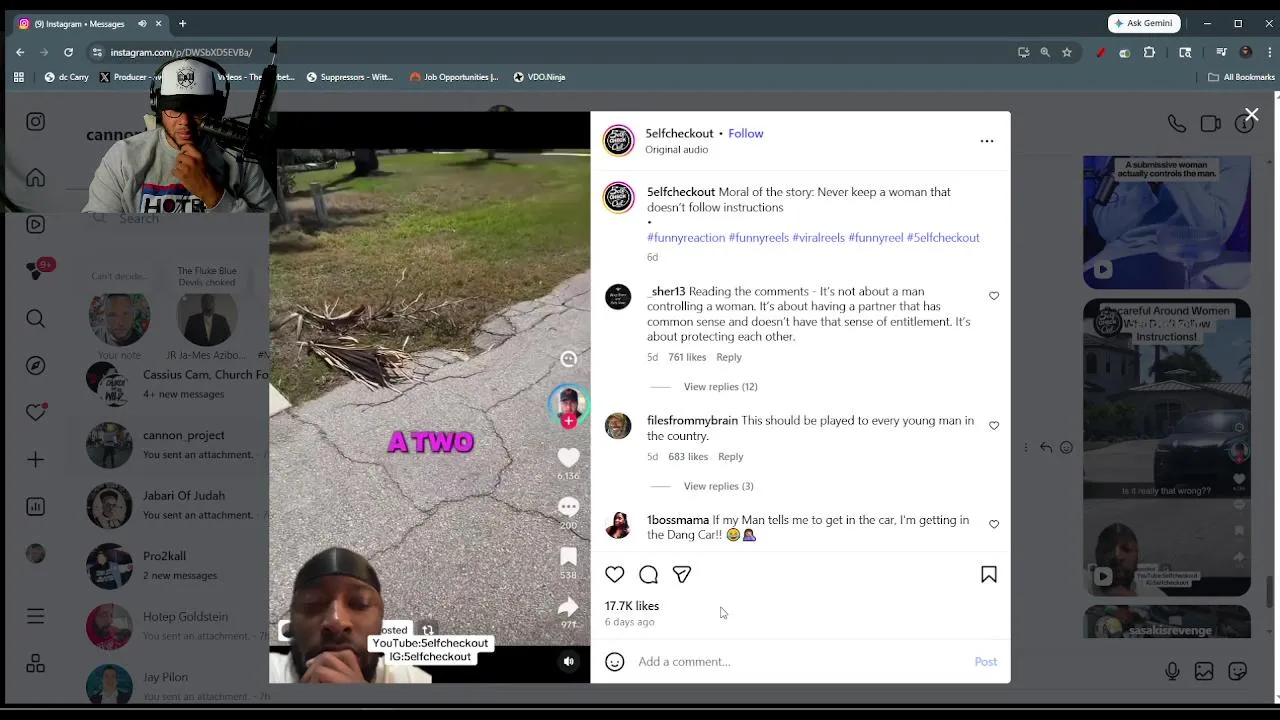Open #funnyreaction hashtag

pos(686,238)
